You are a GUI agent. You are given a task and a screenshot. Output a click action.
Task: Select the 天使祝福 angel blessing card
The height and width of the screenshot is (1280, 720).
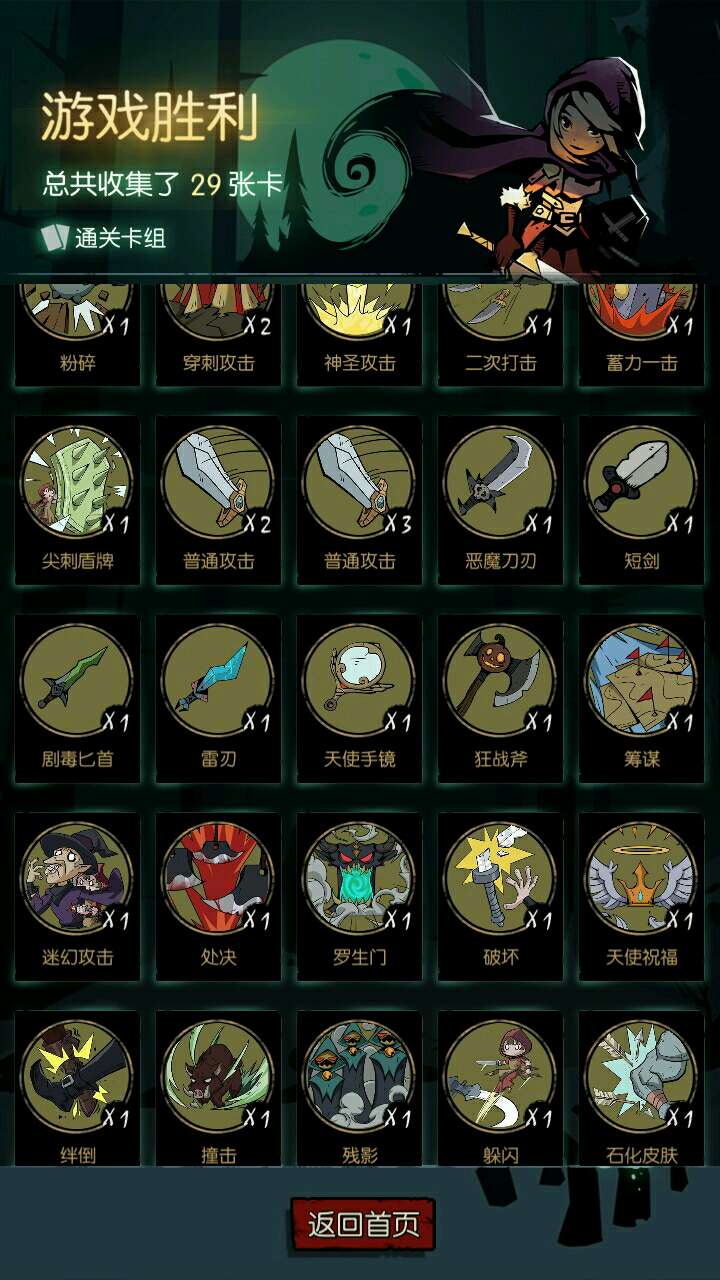[641, 895]
